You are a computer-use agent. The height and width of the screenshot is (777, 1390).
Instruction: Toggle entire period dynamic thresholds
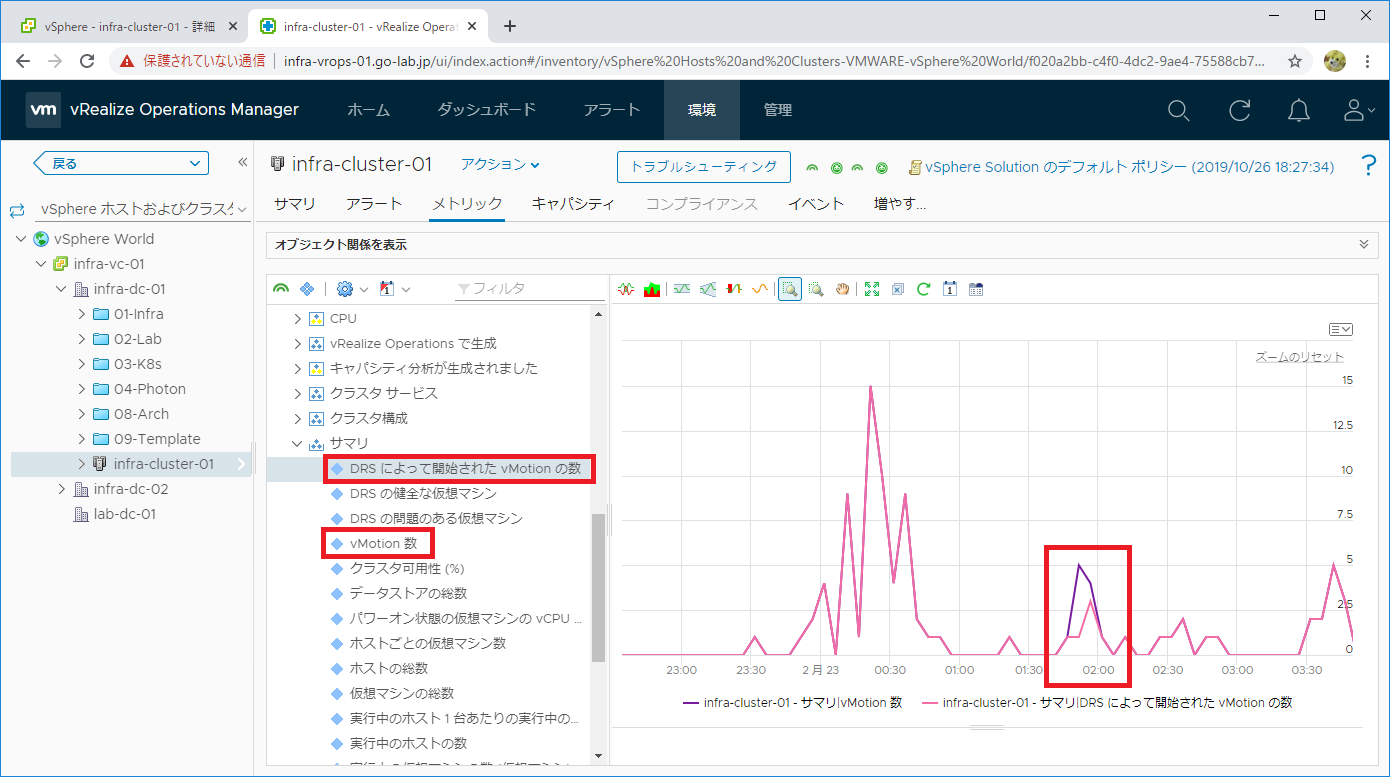[x=708, y=289]
